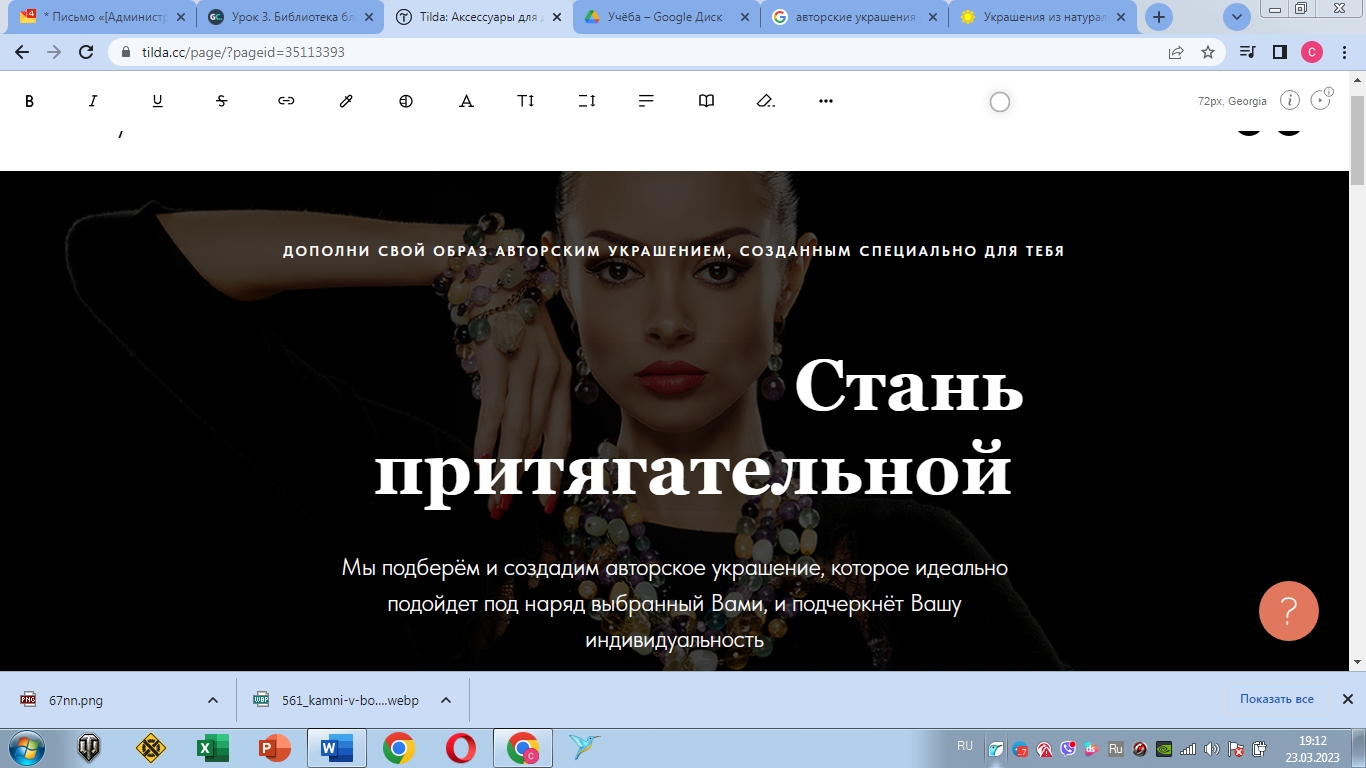Toggle the Chrome side panel
Screen dimensions: 1366x768
(1279, 52)
